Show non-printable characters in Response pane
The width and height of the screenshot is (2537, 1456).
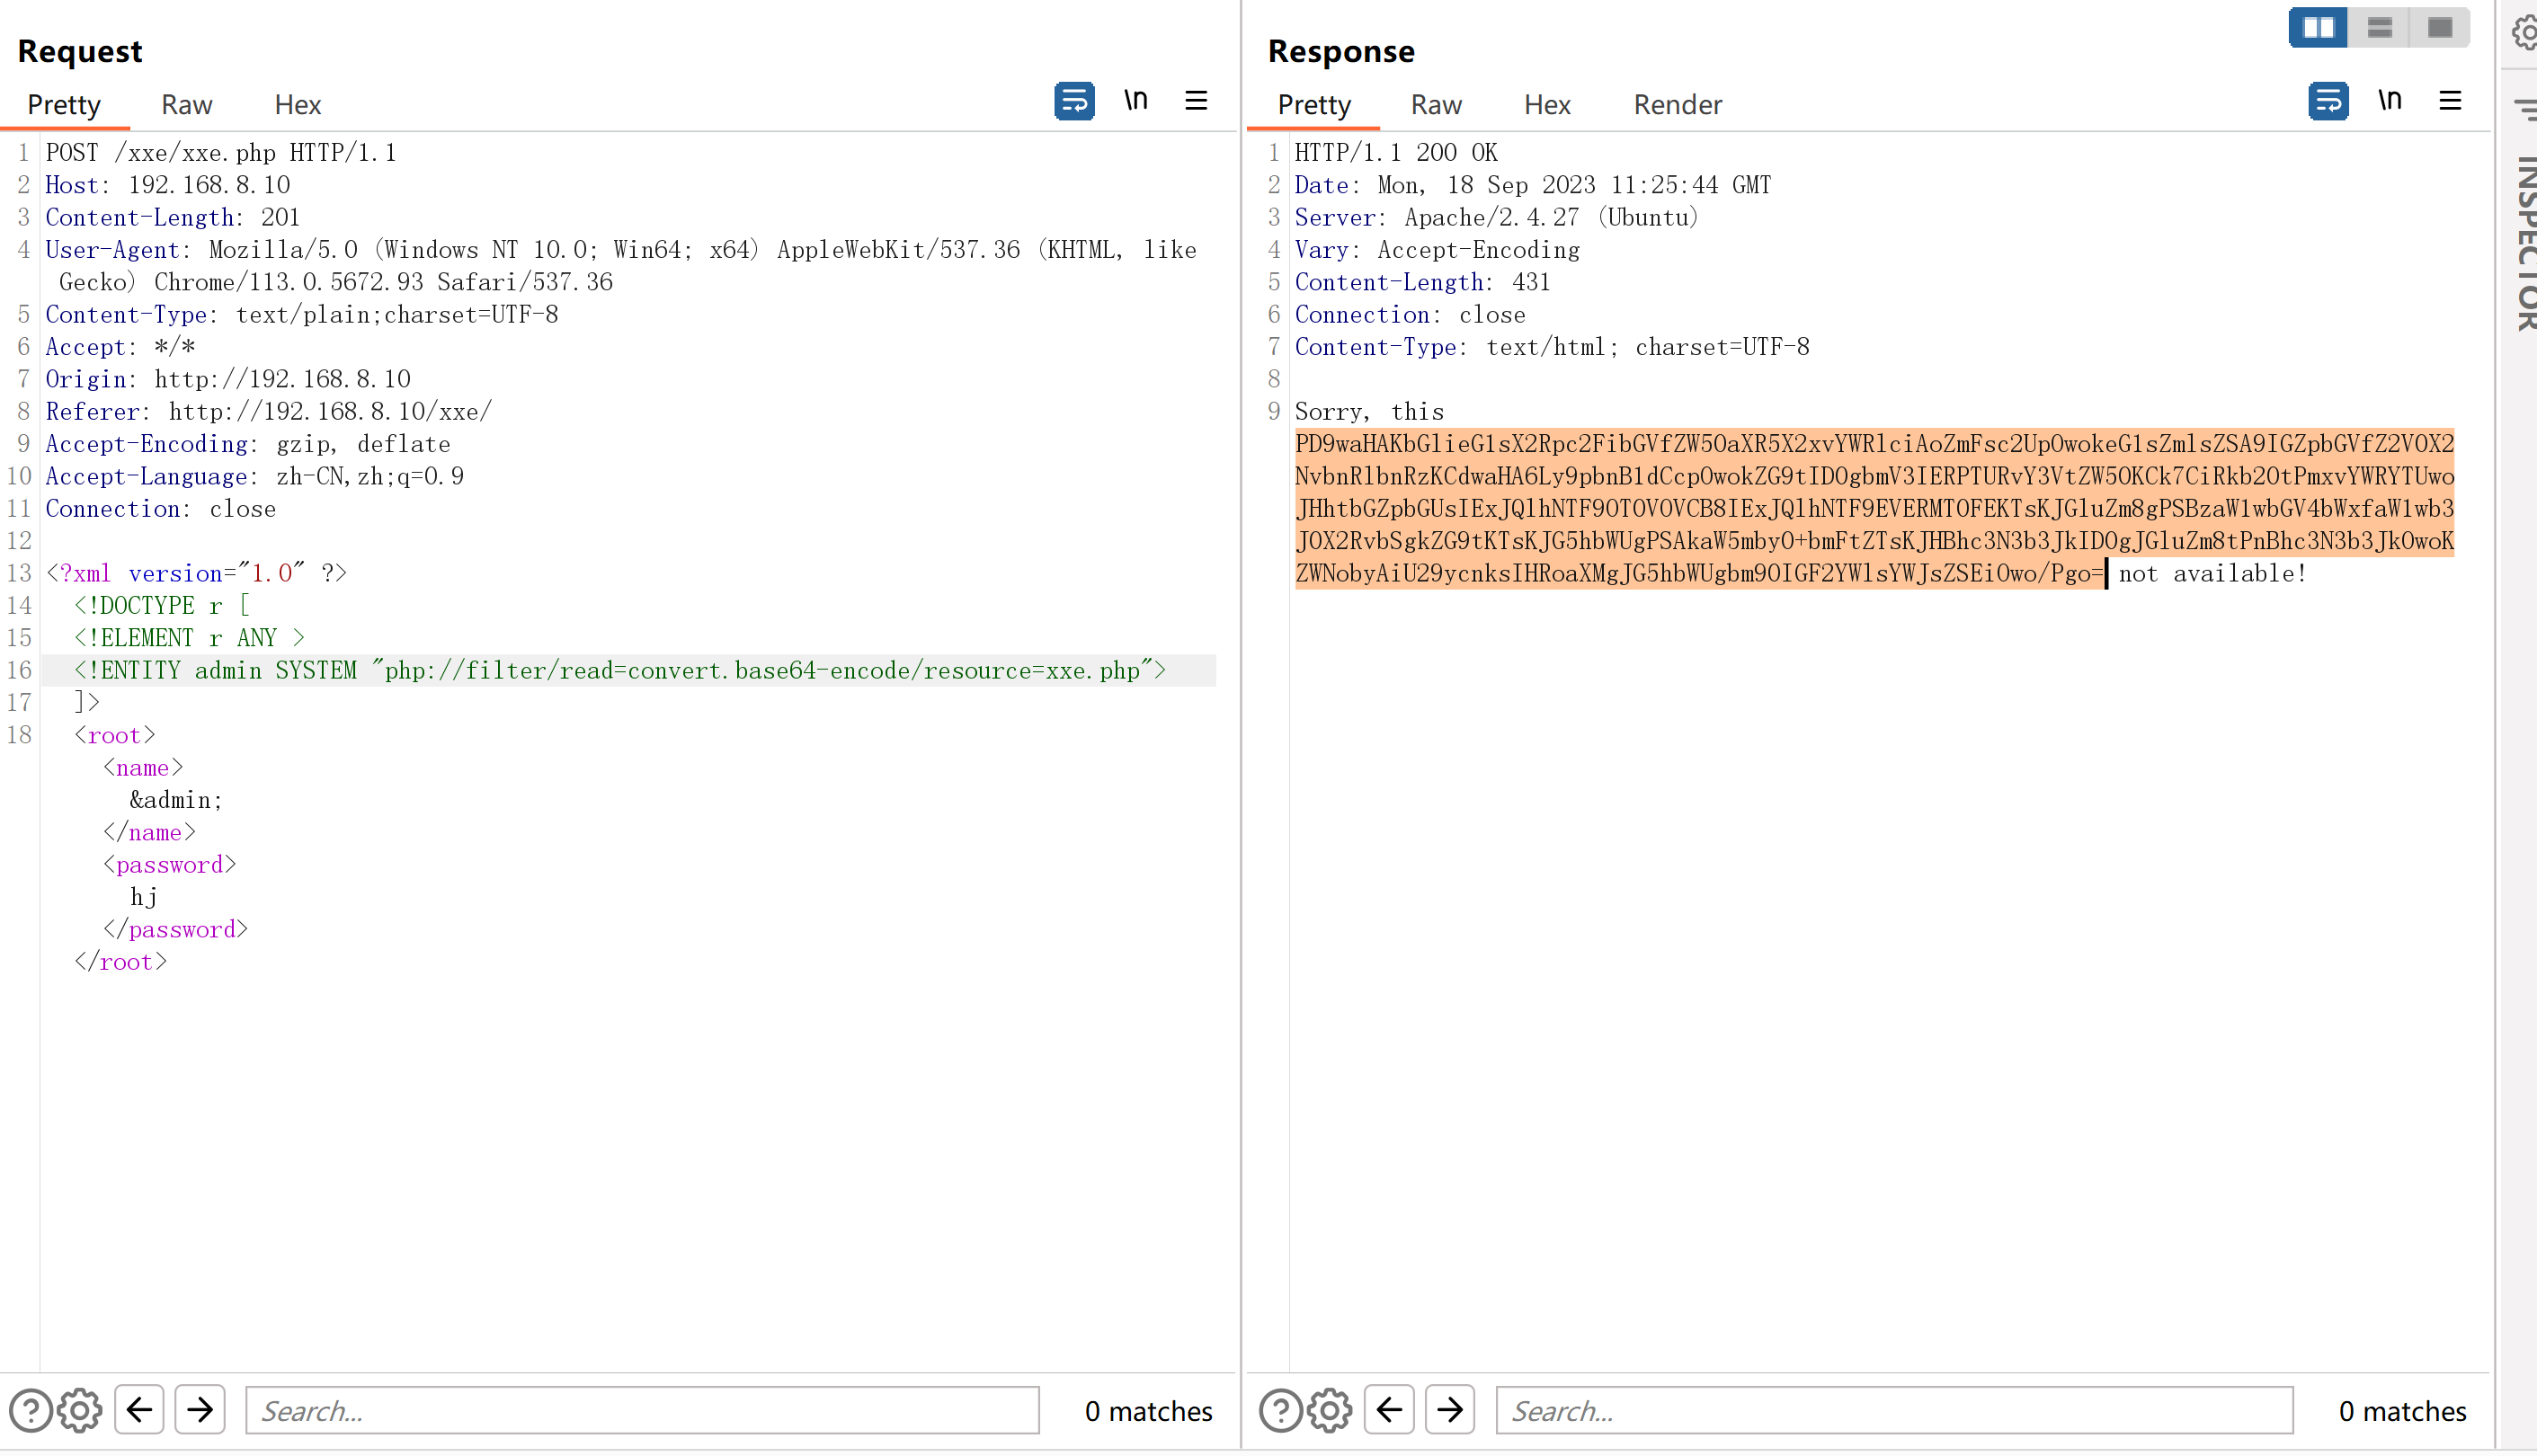(2389, 101)
